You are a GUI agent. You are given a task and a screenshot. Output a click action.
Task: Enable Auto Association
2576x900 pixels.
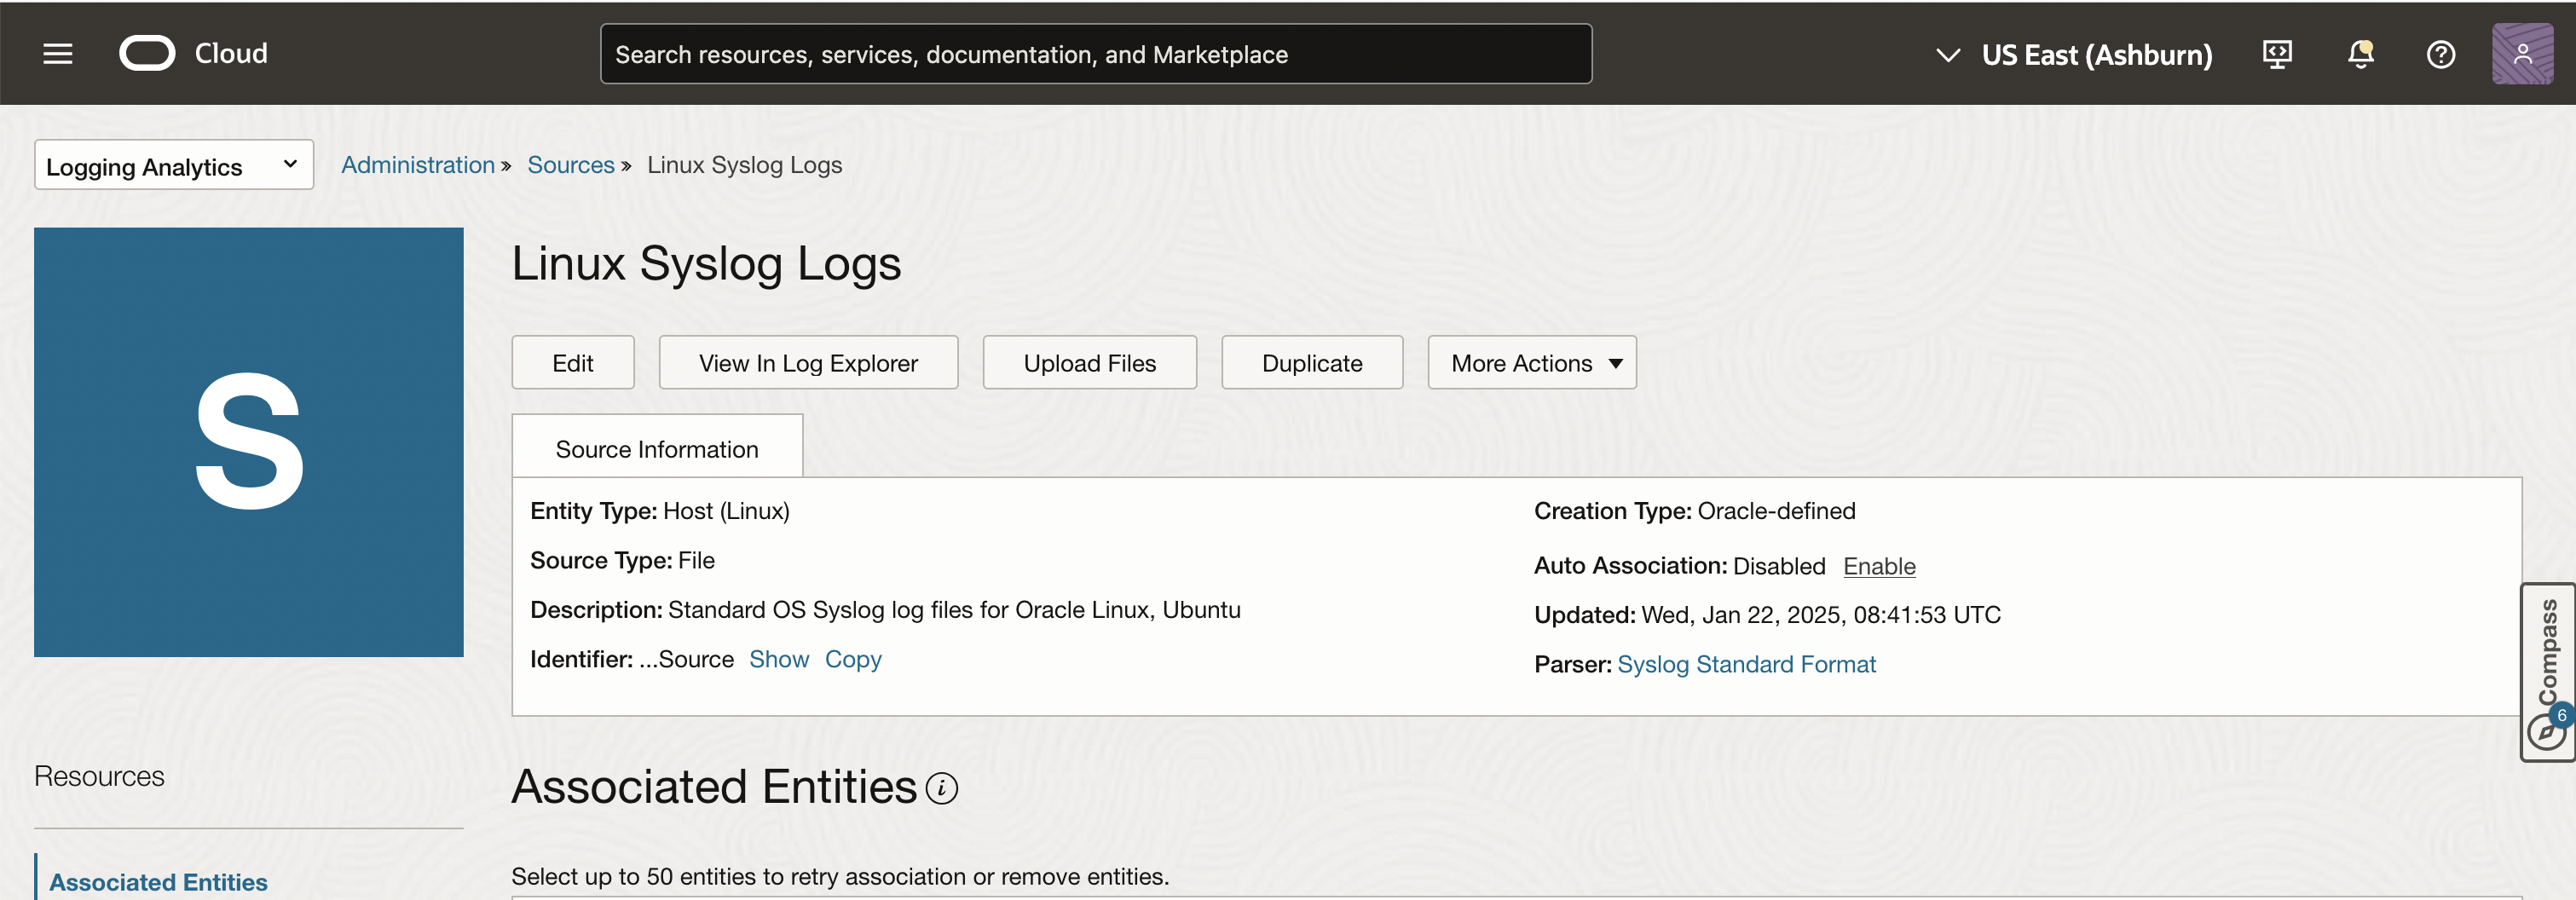[x=1879, y=566]
